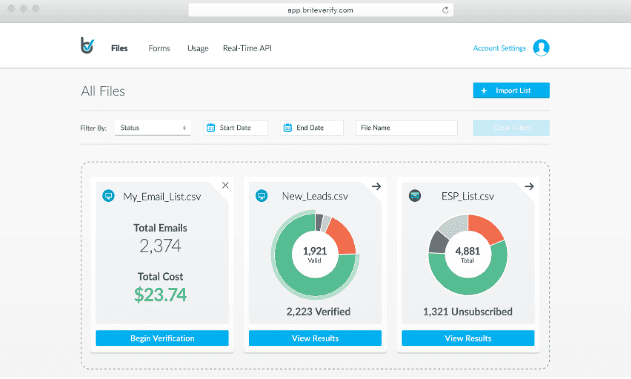Begin Verification for My_Email_List.csv
The image size is (631, 379).
click(x=162, y=338)
